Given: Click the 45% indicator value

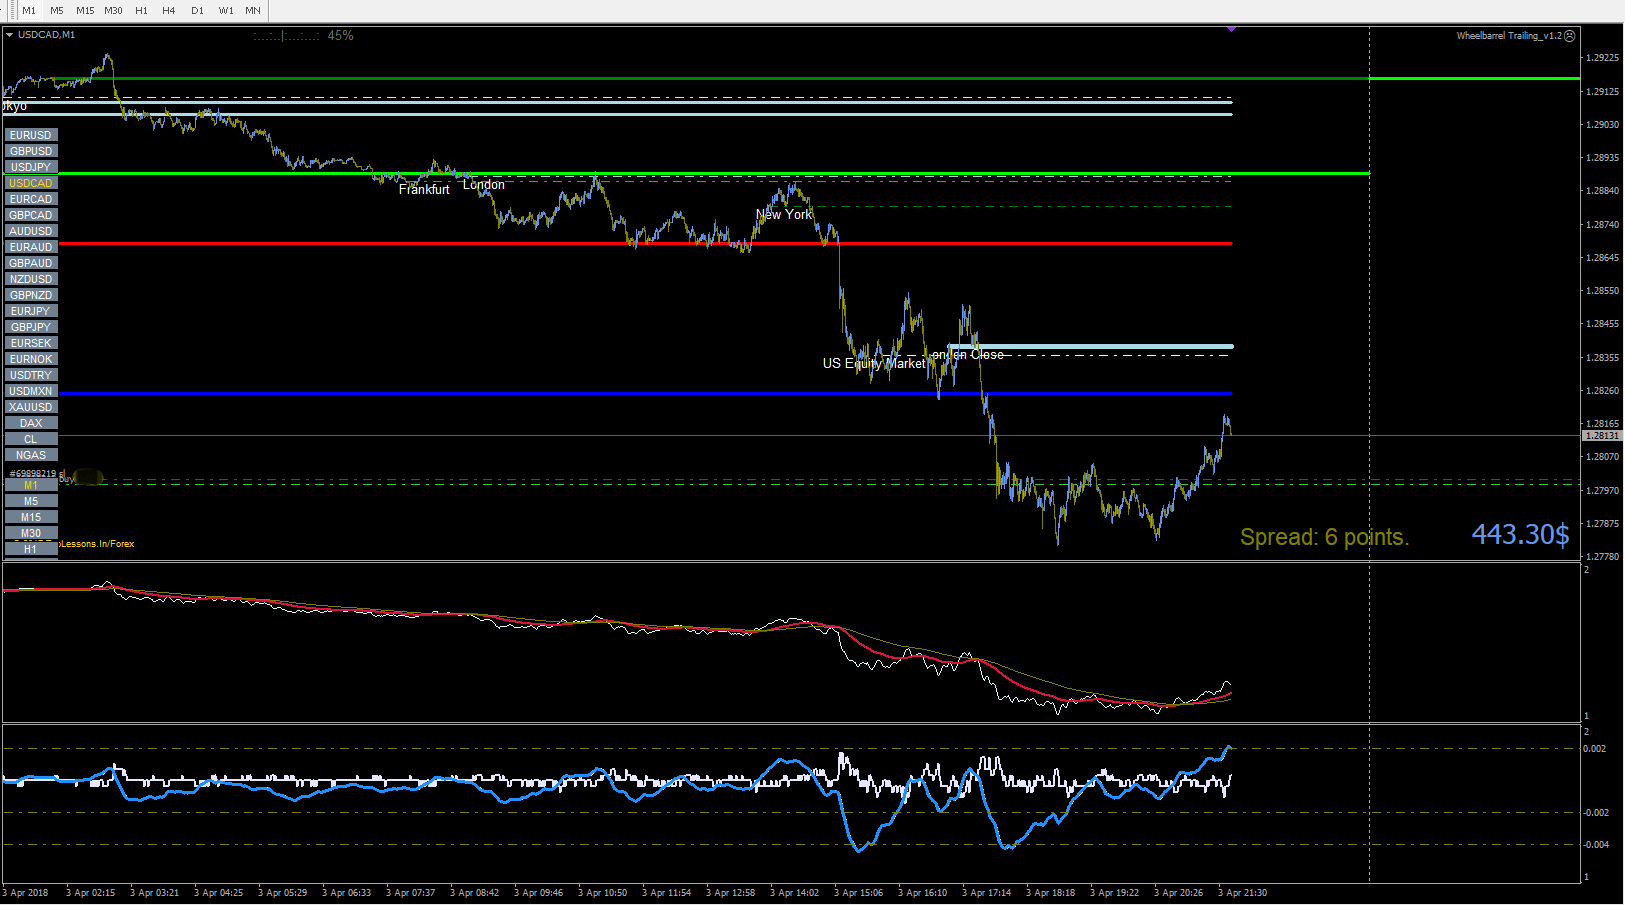Looking at the screenshot, I should click(340, 36).
